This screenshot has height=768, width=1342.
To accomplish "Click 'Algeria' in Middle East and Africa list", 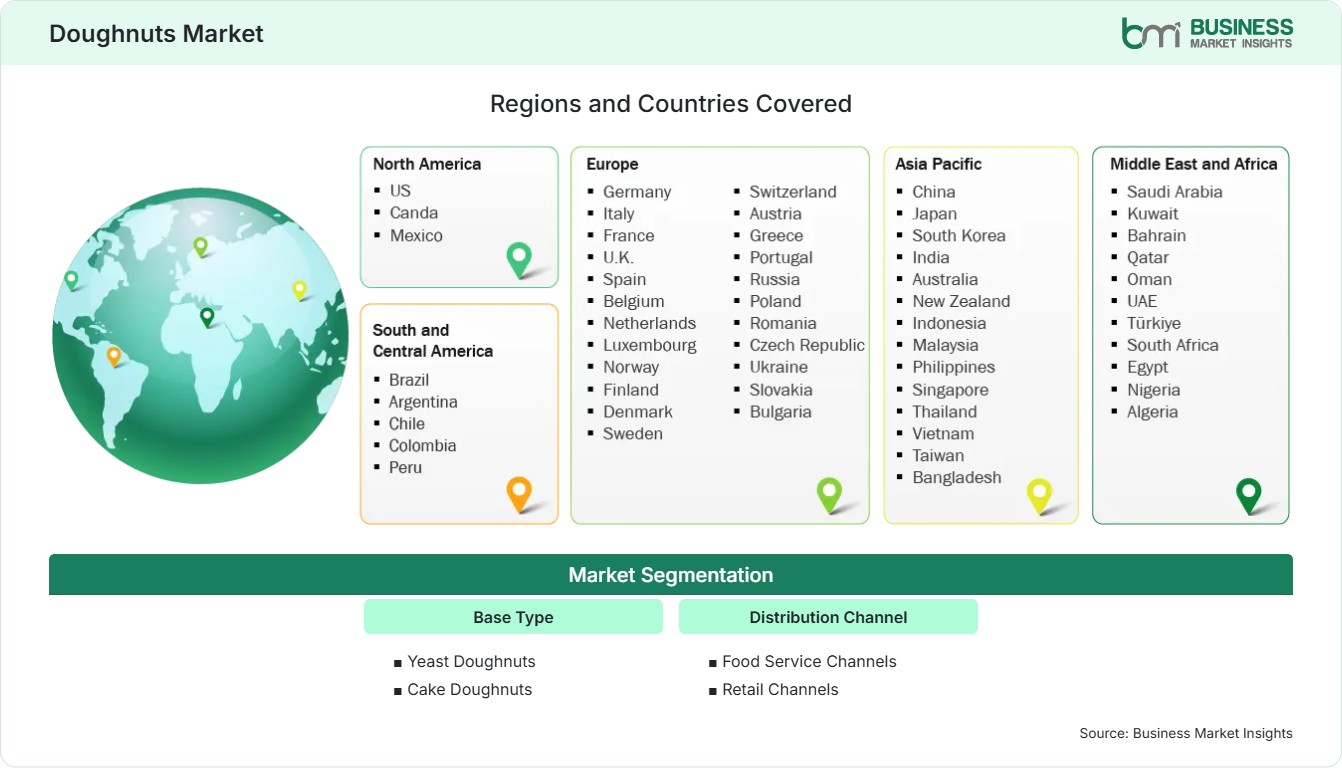I will click(1152, 411).
